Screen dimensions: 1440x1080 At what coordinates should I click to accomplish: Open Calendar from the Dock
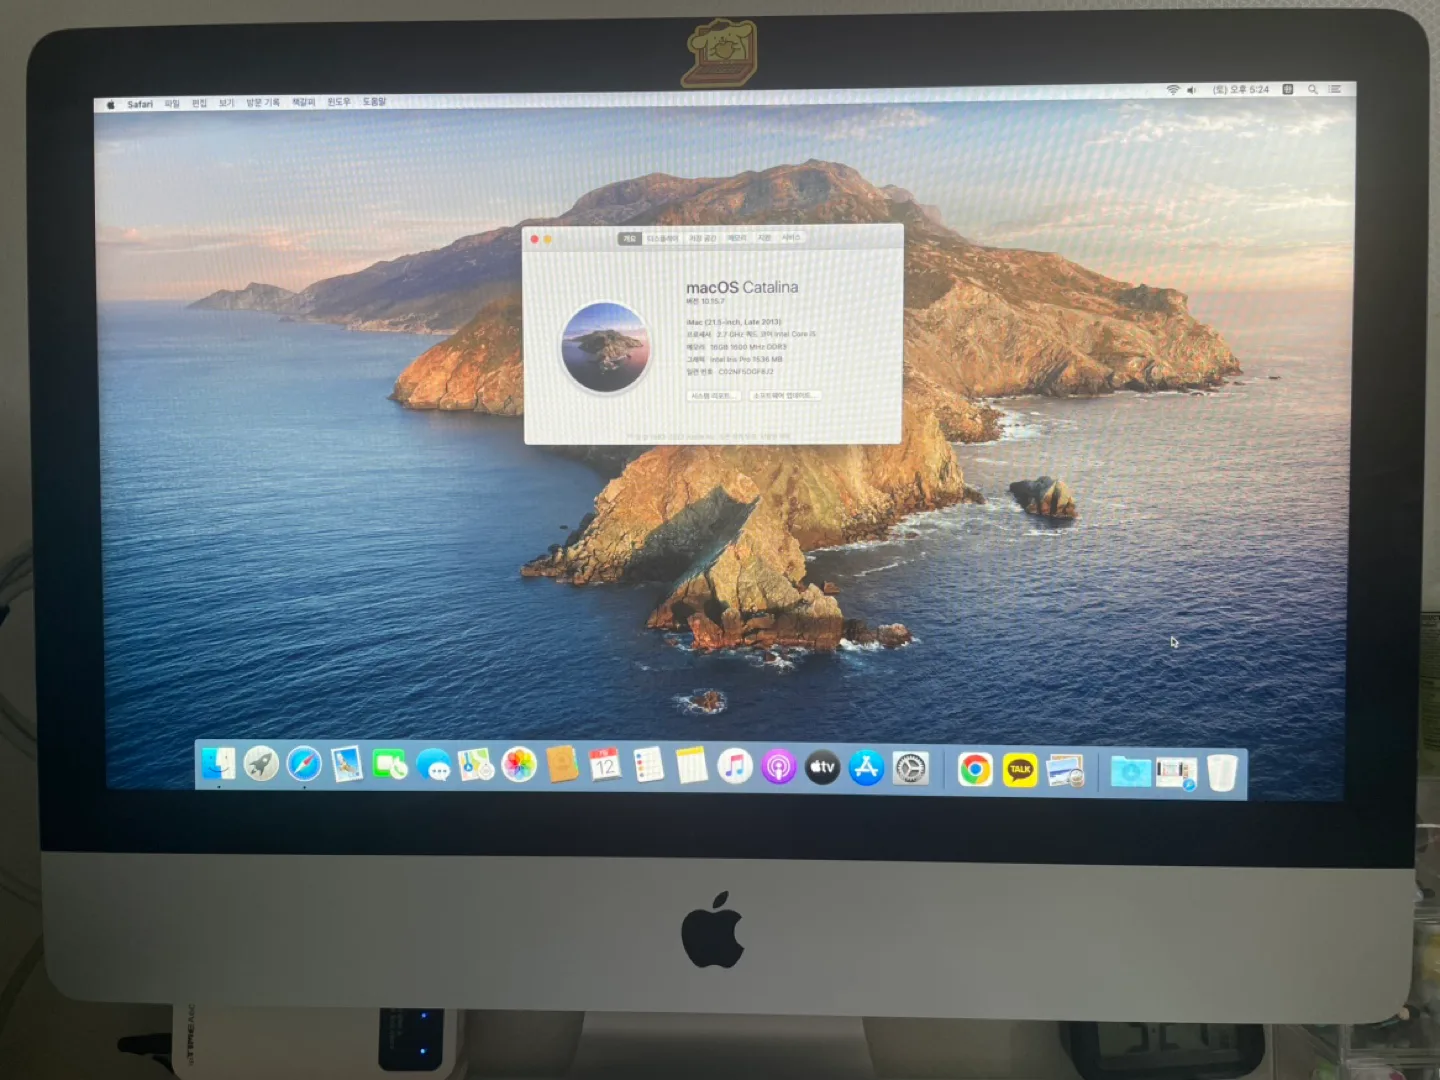click(605, 766)
